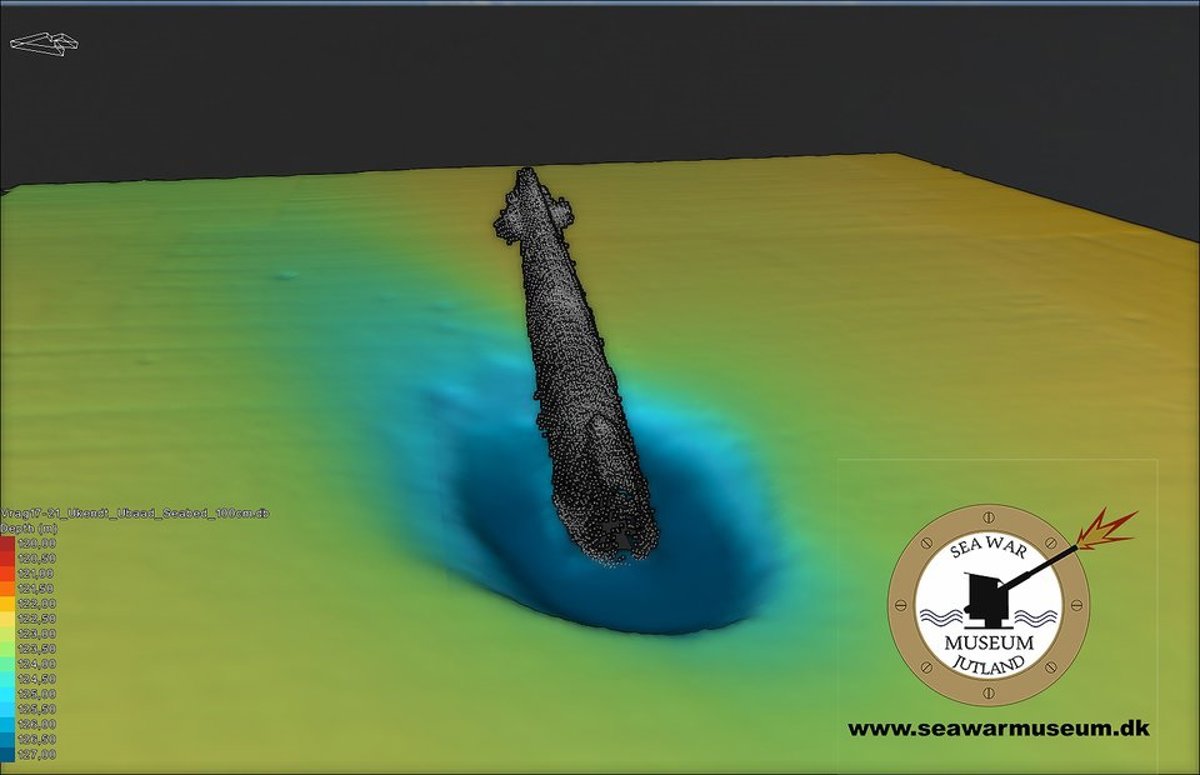This screenshot has height=775, width=1200.
Task: Pick the 124,00 depth color swatch
Action: click(x=7, y=663)
